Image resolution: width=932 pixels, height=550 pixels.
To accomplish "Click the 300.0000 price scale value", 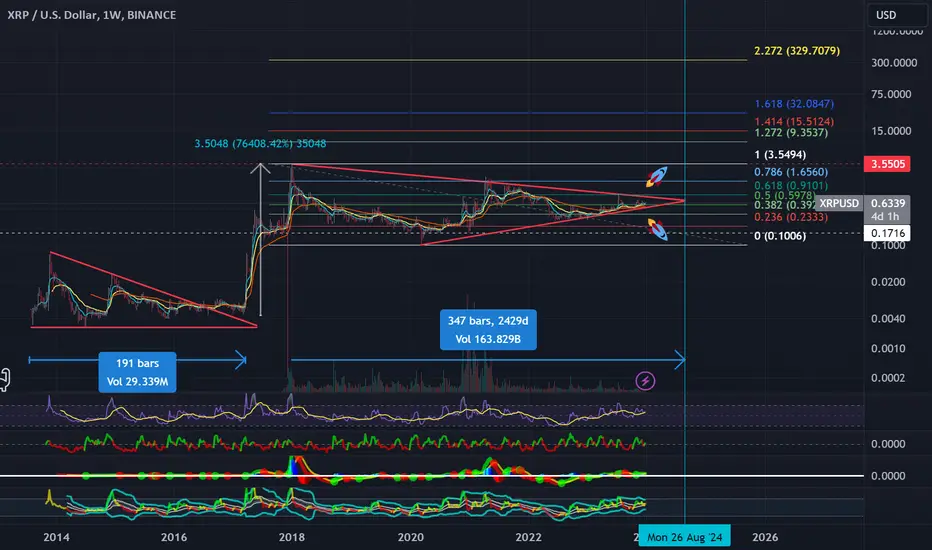I will 894,62.
